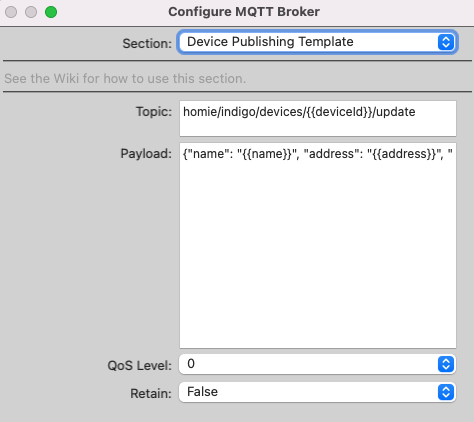Click the green zoom window button
Screen dimensions: 474x422
[51, 12]
